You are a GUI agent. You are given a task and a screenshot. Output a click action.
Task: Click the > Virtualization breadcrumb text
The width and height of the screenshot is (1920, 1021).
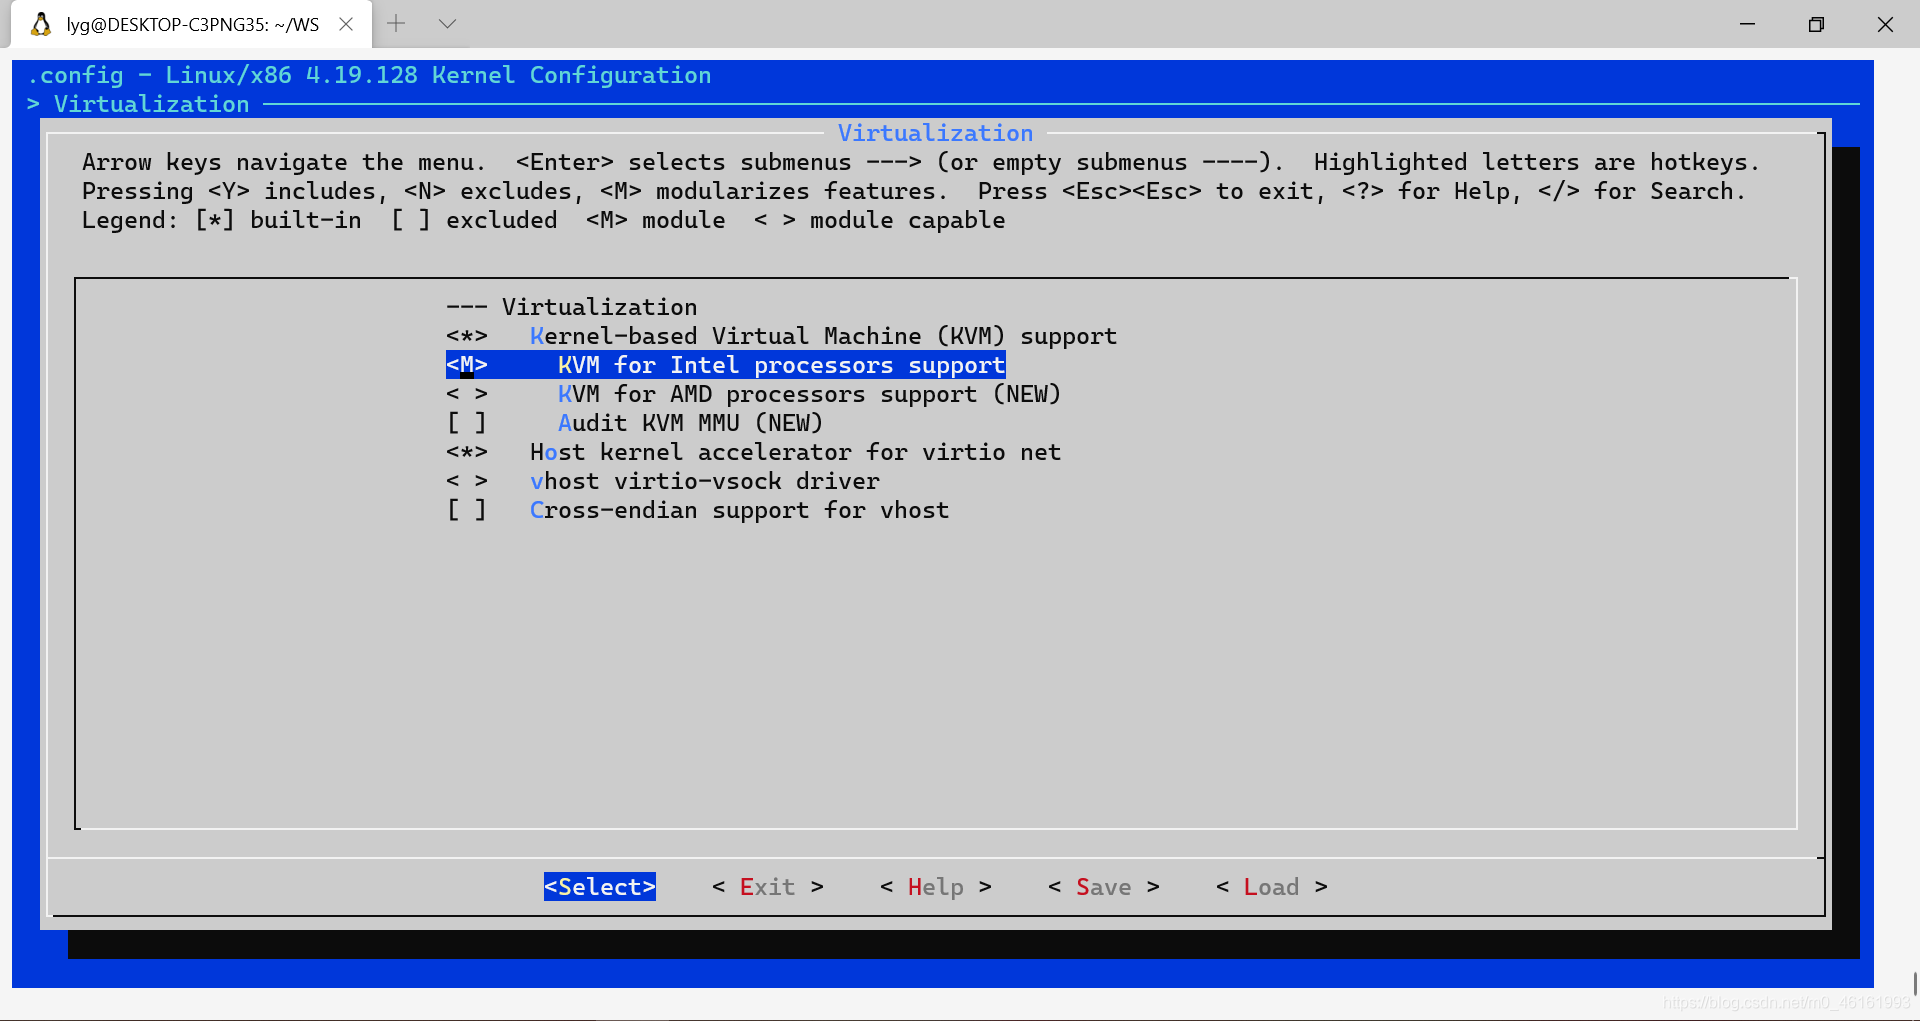(x=138, y=104)
